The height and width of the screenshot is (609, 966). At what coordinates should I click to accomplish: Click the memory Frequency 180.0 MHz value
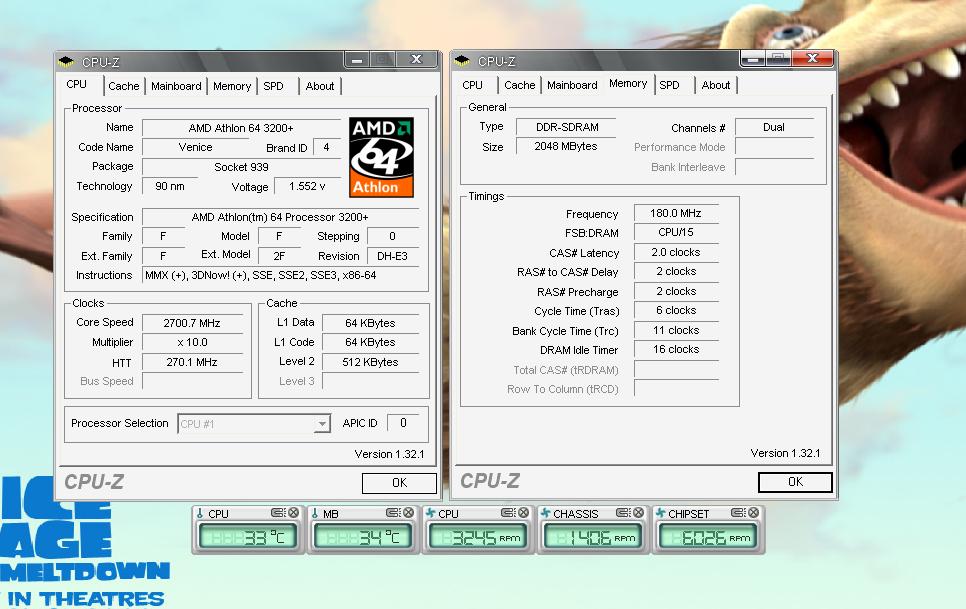(676, 213)
